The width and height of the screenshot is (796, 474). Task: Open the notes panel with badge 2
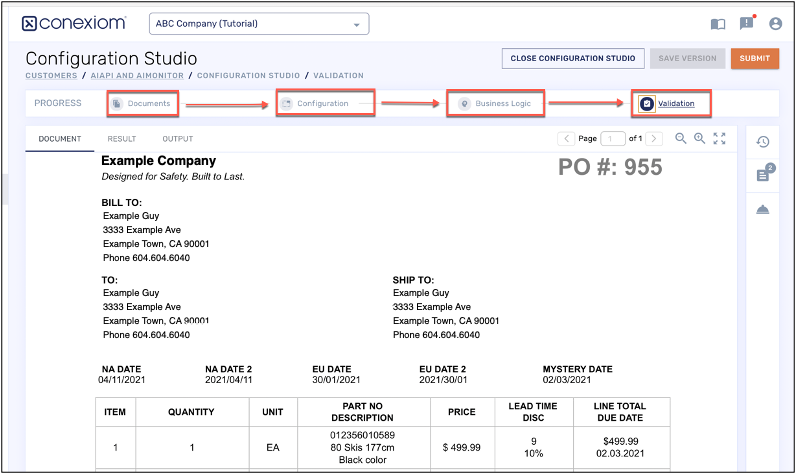(763, 175)
